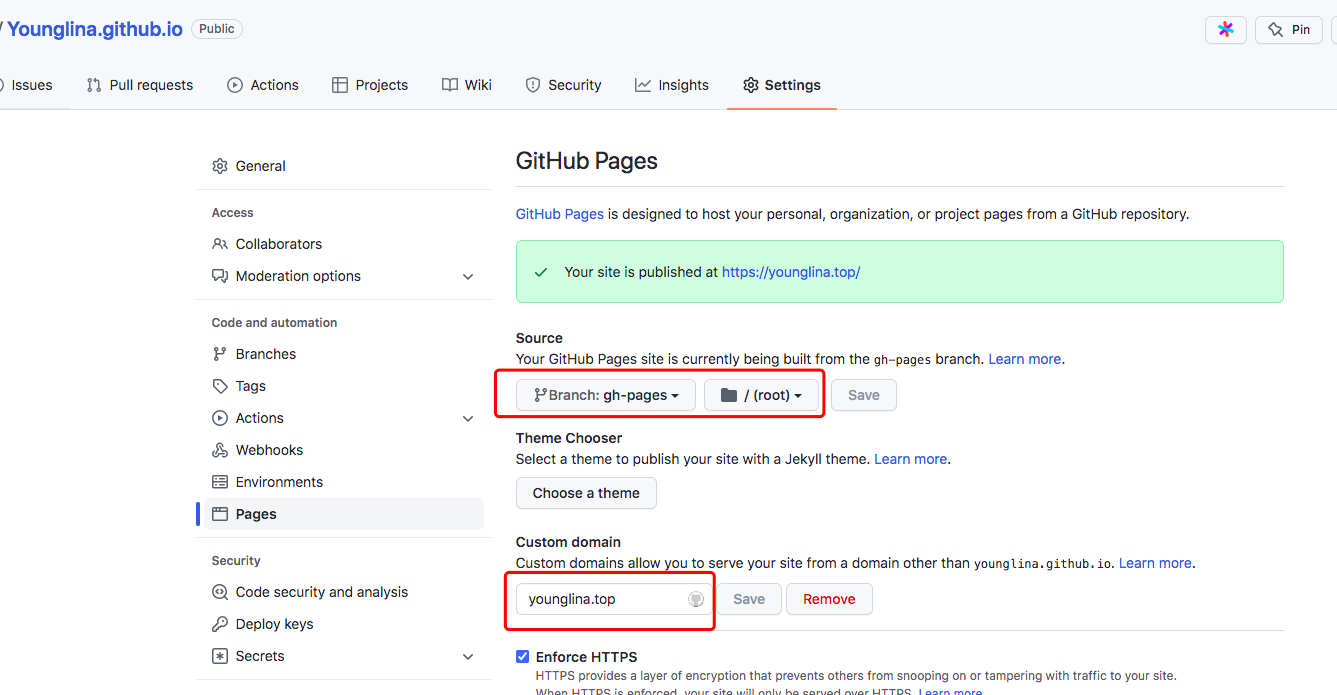Image resolution: width=1337 pixels, height=695 pixels.
Task: Click the play icon beside sidebar Actions
Action: pos(220,418)
